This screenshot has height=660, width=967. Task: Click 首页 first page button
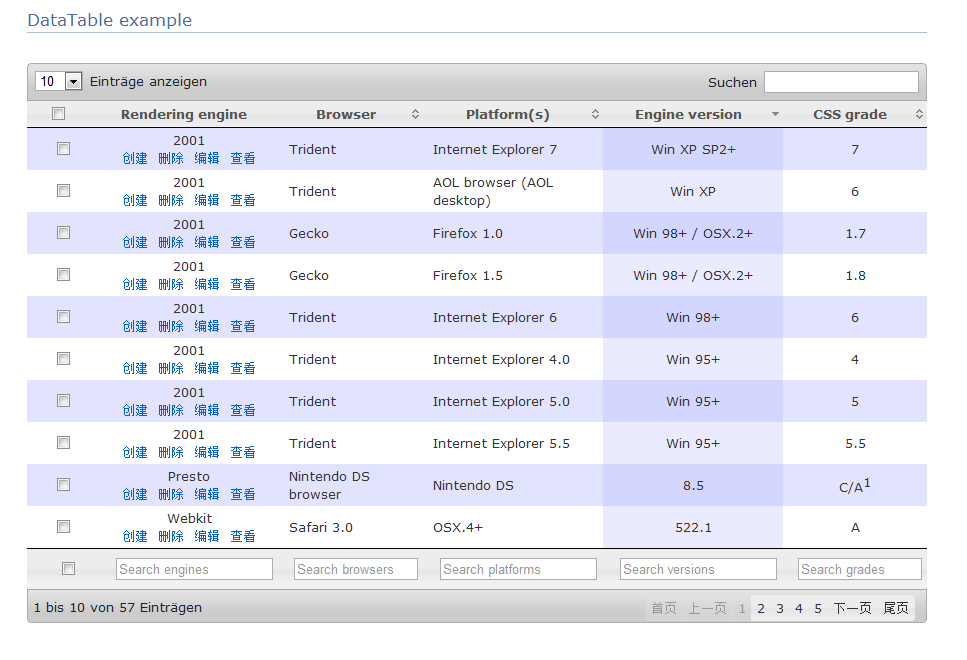click(664, 608)
